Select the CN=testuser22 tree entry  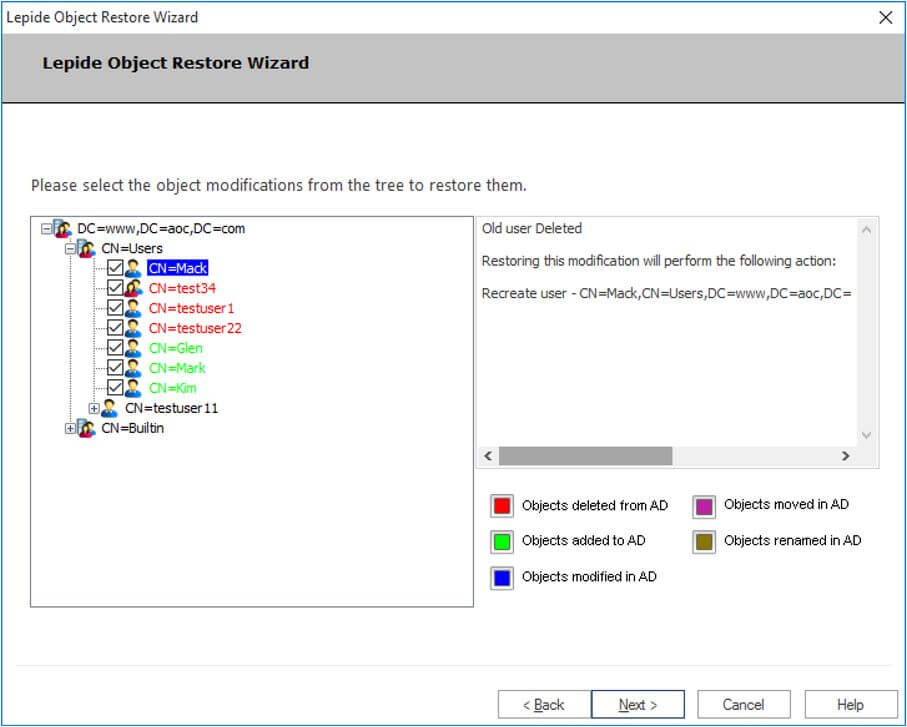click(195, 329)
